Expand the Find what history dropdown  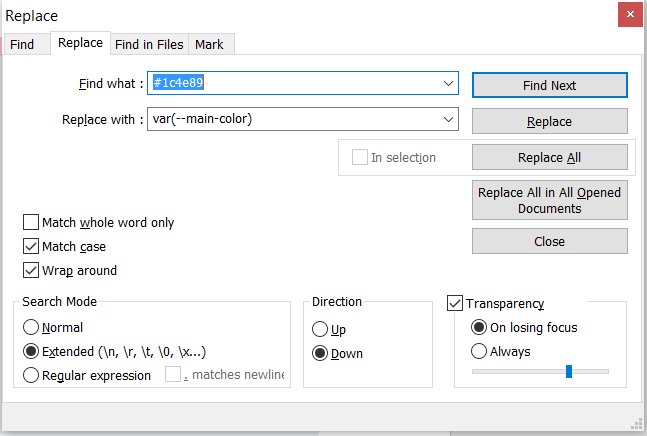[x=449, y=83]
